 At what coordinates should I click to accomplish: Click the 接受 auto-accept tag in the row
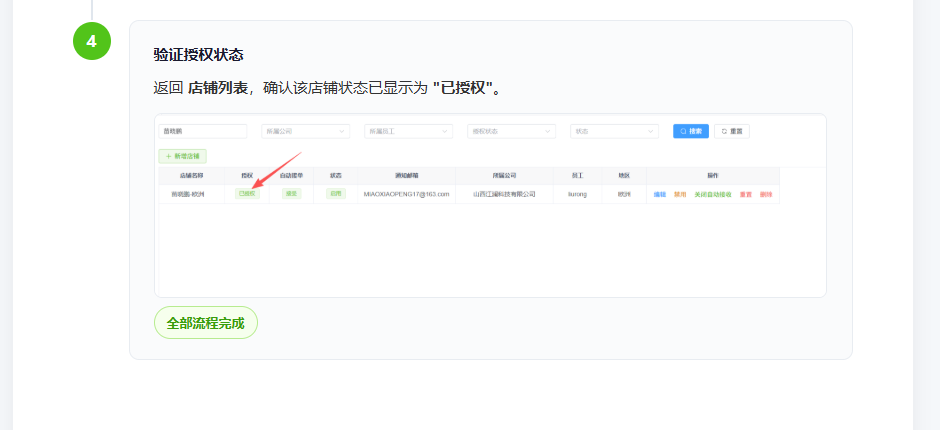click(291, 194)
